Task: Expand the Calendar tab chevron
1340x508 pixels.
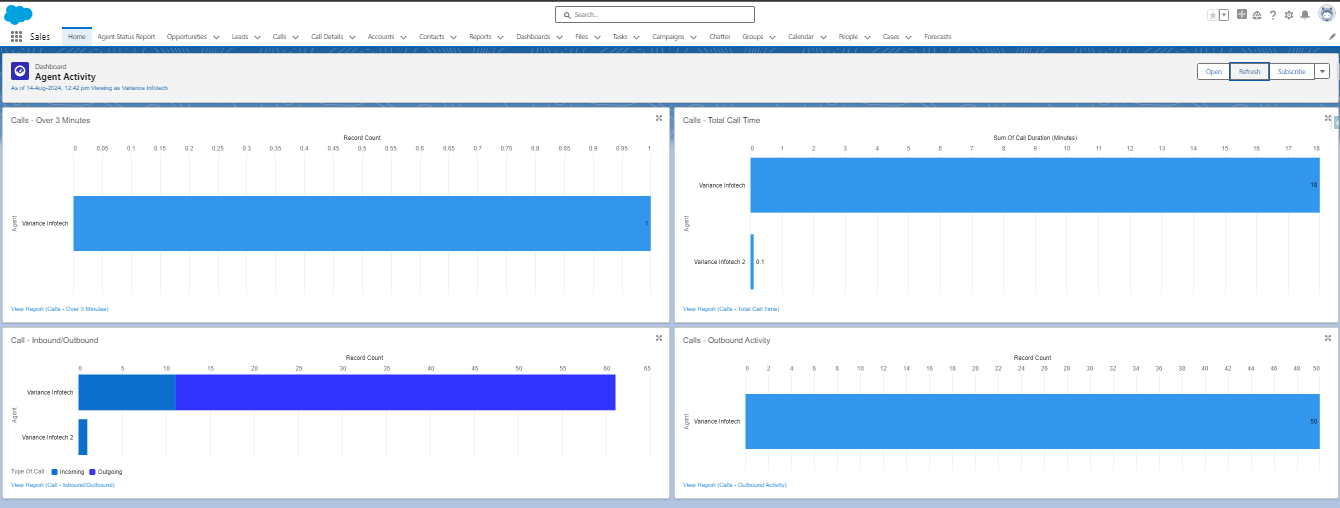Action: click(x=823, y=37)
